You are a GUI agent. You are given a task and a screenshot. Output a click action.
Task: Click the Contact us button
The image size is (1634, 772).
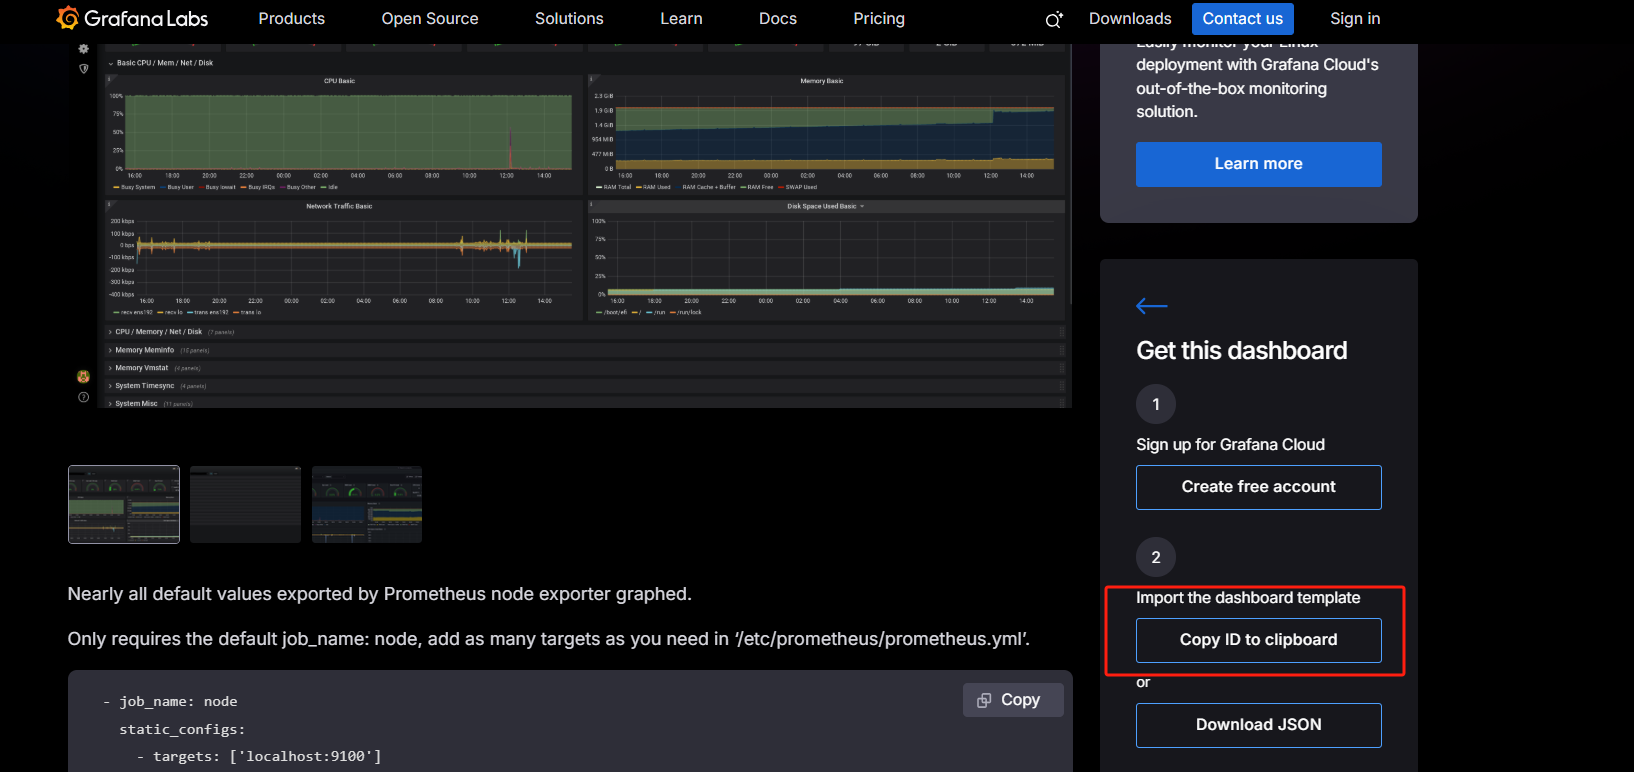[x=1243, y=19]
